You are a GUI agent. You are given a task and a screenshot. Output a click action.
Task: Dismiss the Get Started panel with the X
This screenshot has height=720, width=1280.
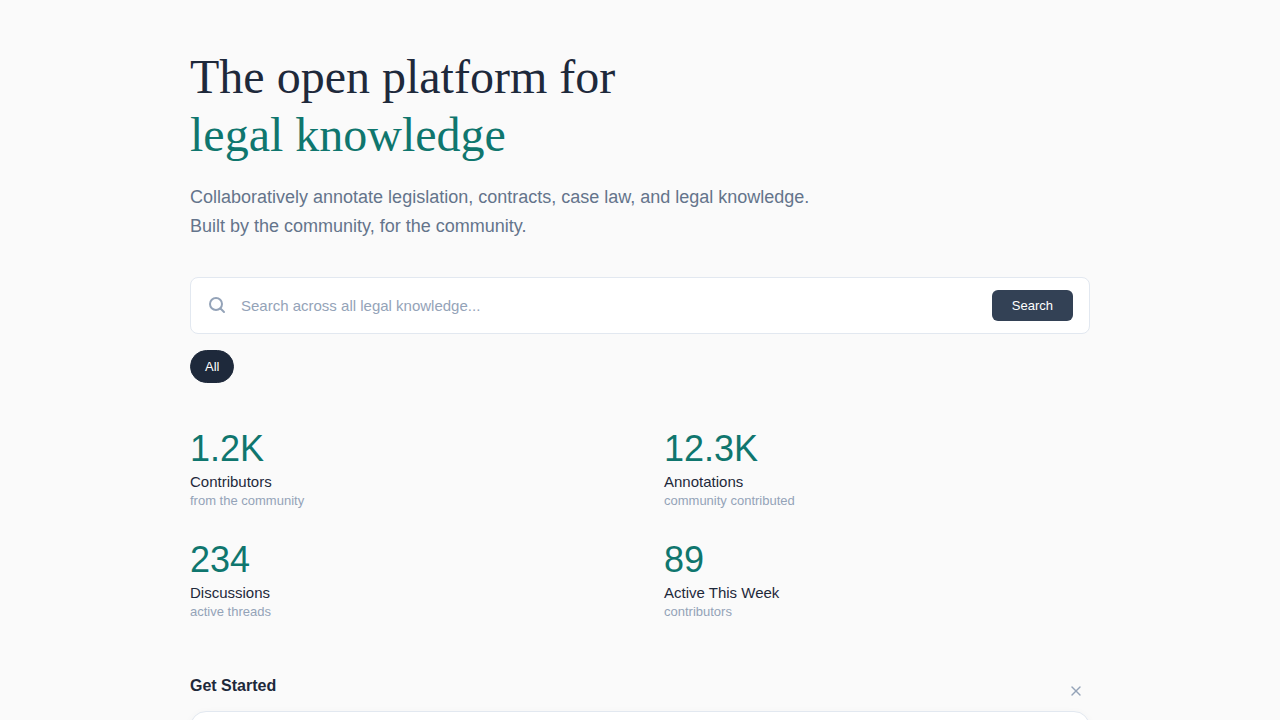[x=1076, y=691]
